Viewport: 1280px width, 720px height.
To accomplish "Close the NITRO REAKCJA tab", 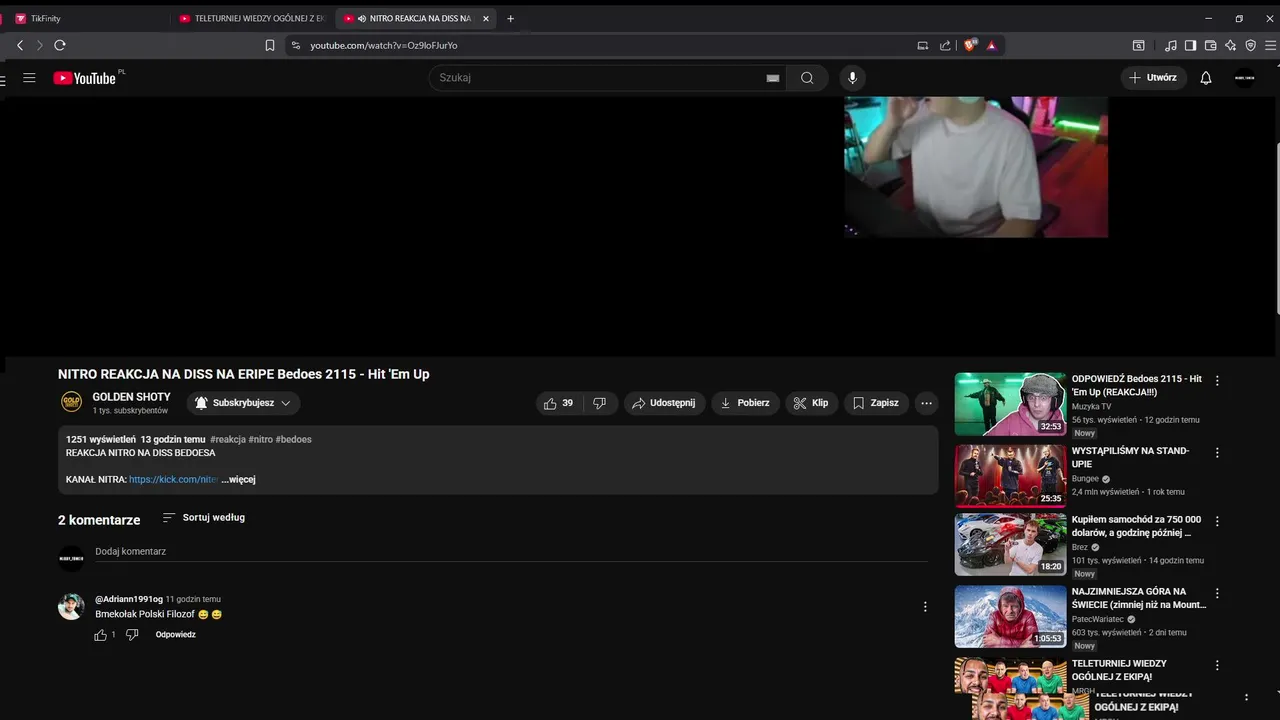I will click(x=486, y=18).
